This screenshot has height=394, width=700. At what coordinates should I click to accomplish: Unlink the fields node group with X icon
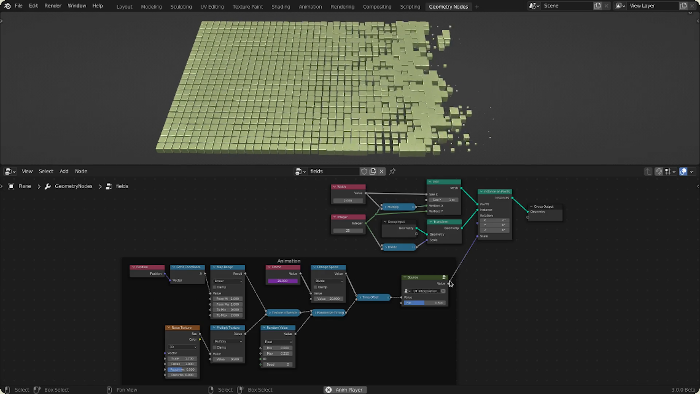click(382, 171)
